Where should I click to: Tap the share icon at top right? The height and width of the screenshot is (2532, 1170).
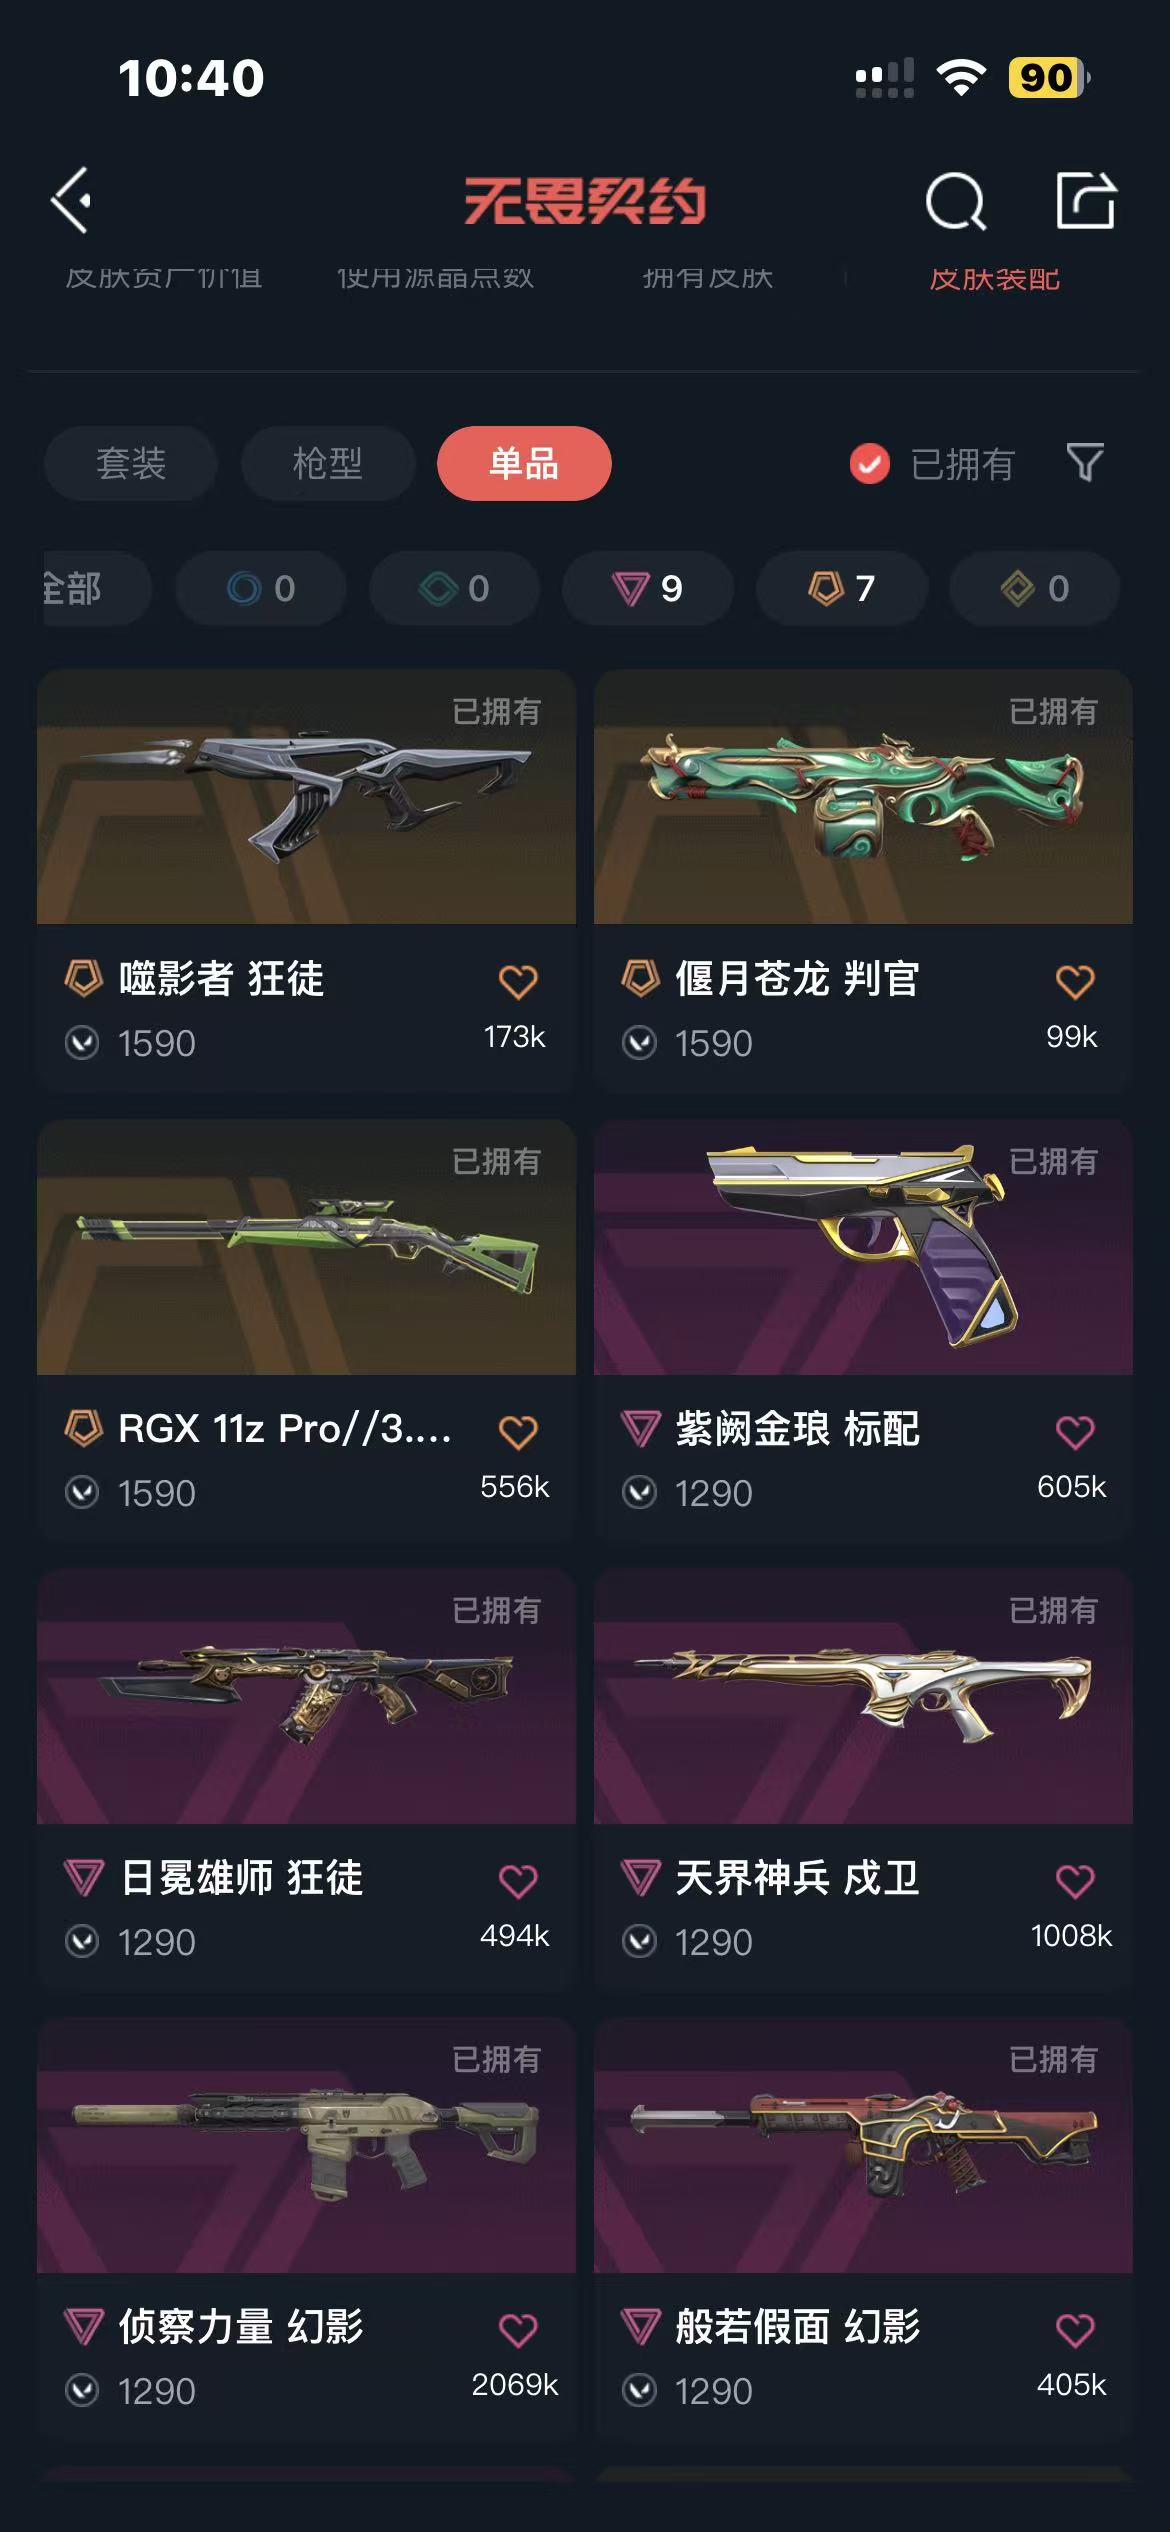pos(1086,200)
